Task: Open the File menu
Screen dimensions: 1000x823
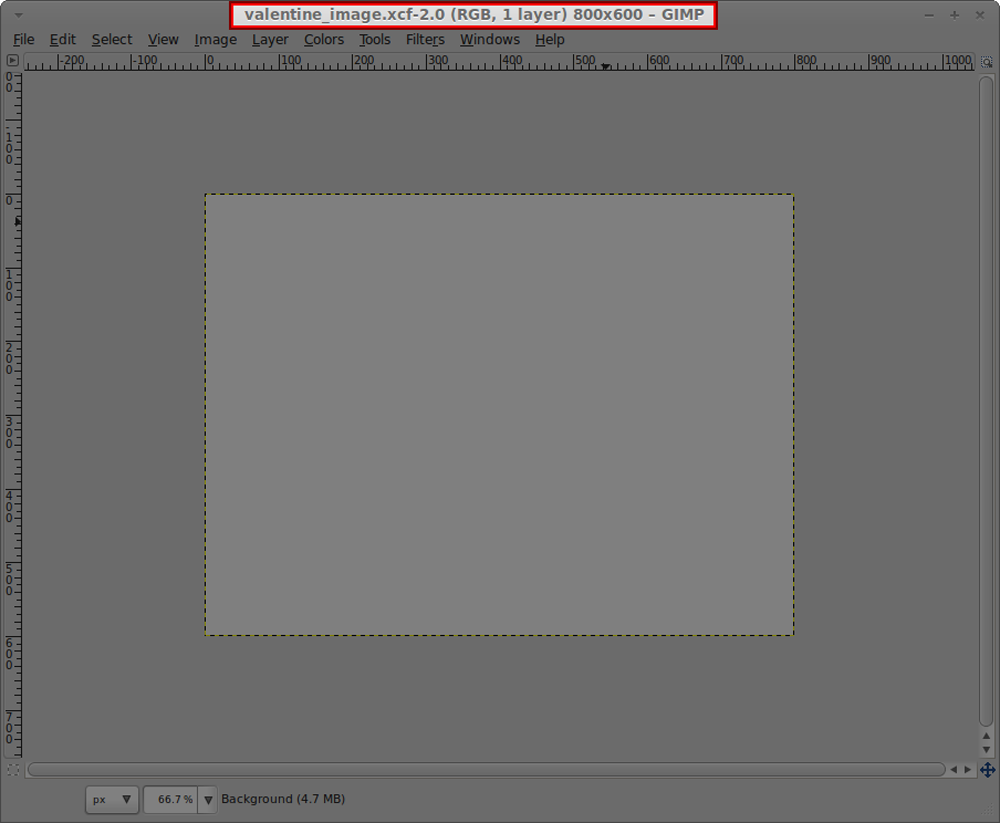Action: click(x=23, y=39)
